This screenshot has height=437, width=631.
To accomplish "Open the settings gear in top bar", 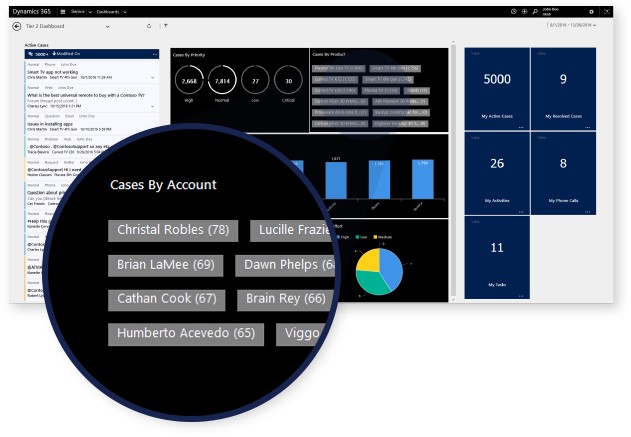I will [591, 11].
